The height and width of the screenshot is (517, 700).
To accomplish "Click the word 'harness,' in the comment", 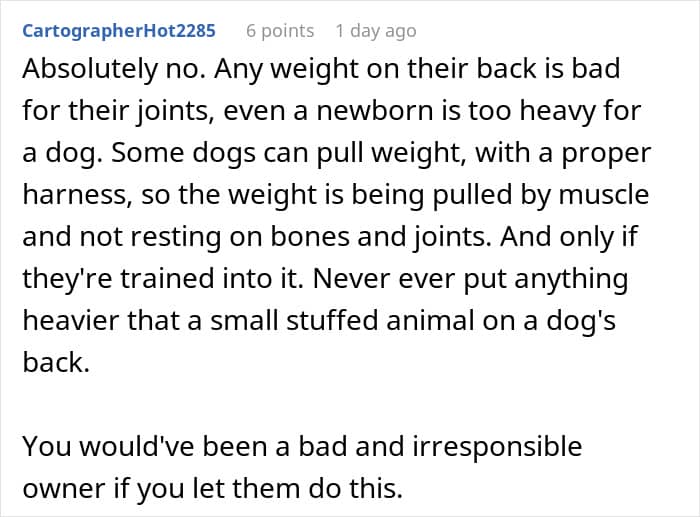I will (78, 194).
